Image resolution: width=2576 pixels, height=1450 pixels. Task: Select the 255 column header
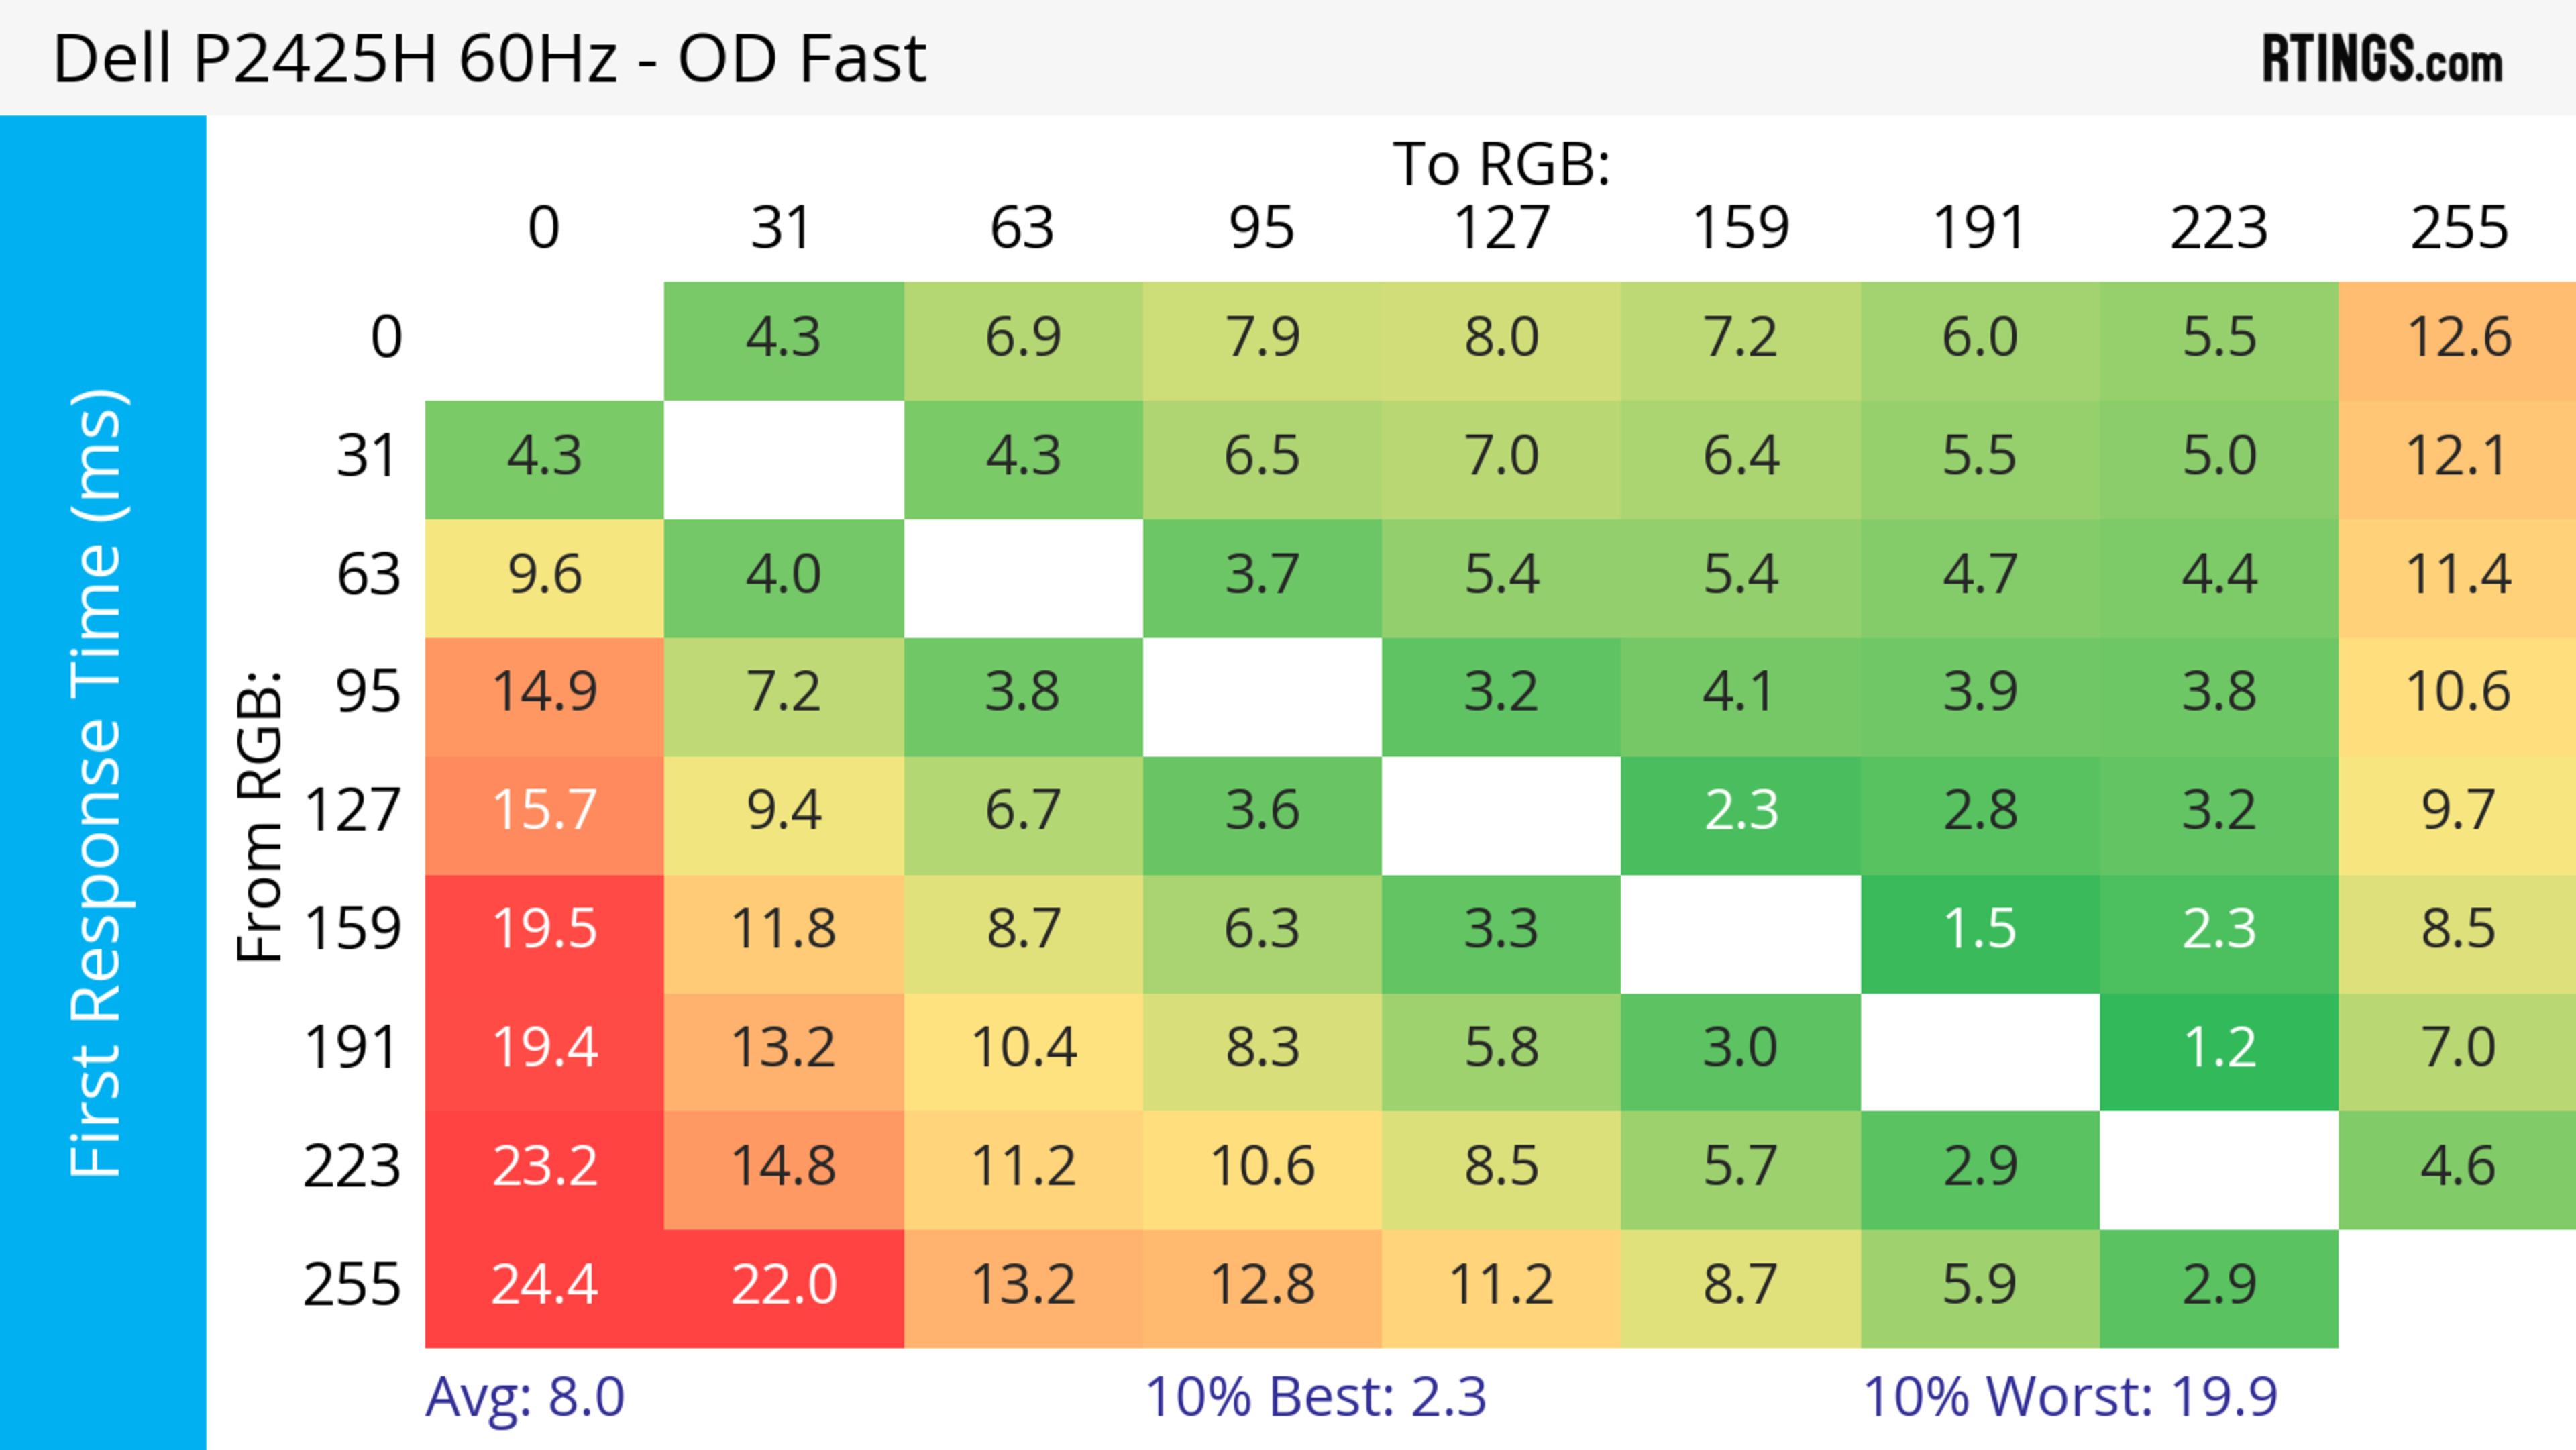2457,229
